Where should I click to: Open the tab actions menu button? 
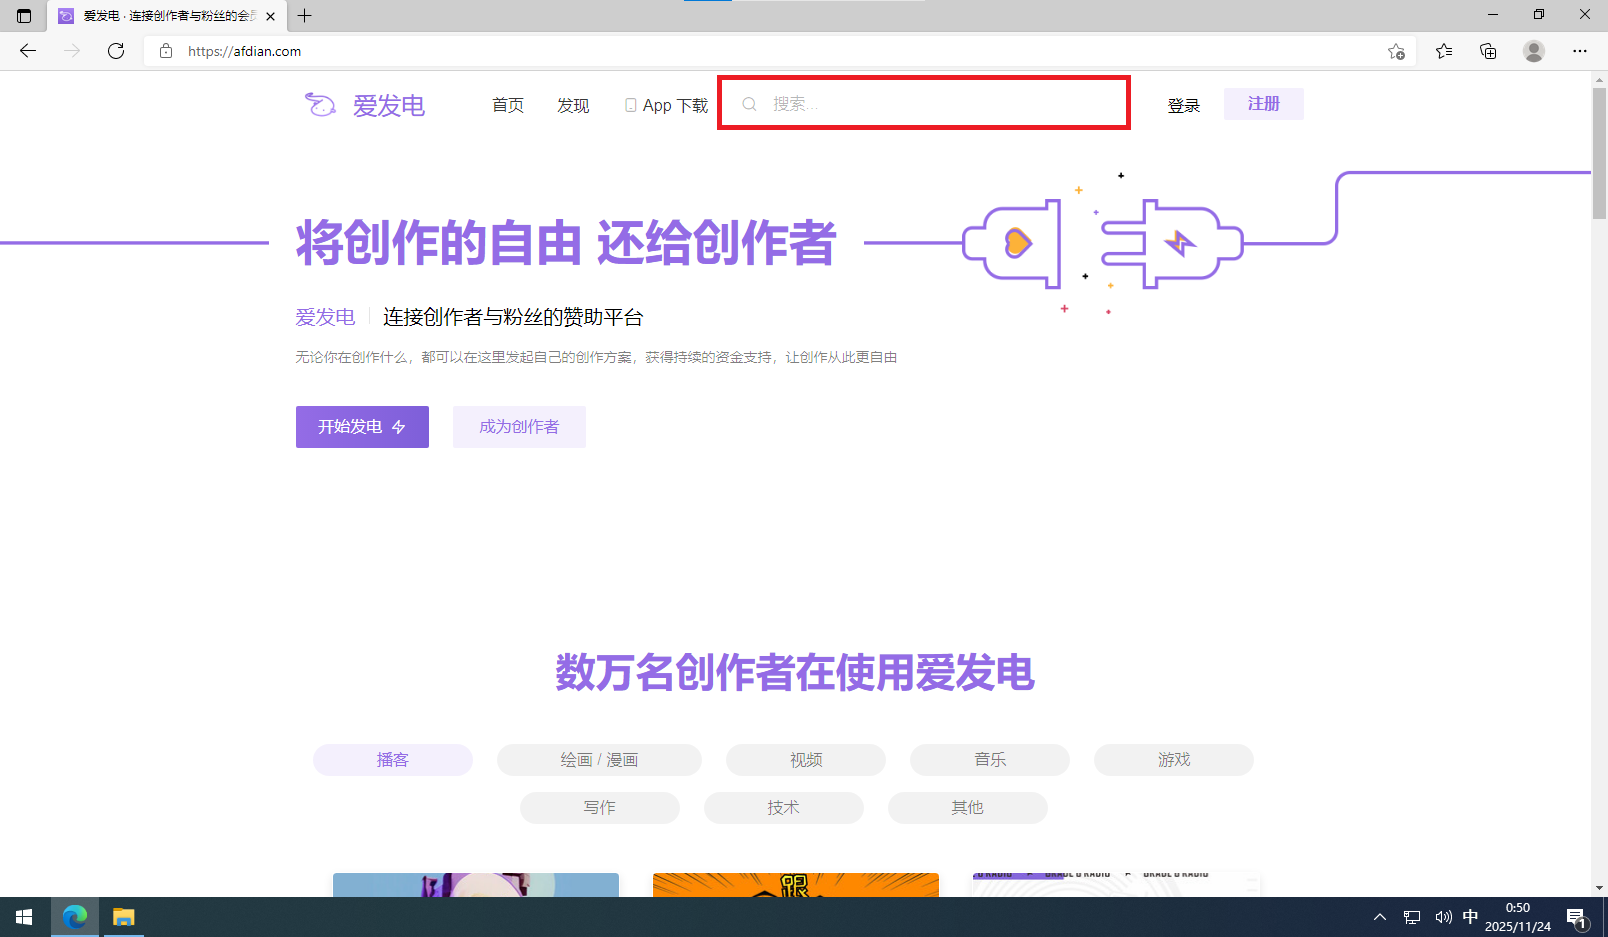24,16
